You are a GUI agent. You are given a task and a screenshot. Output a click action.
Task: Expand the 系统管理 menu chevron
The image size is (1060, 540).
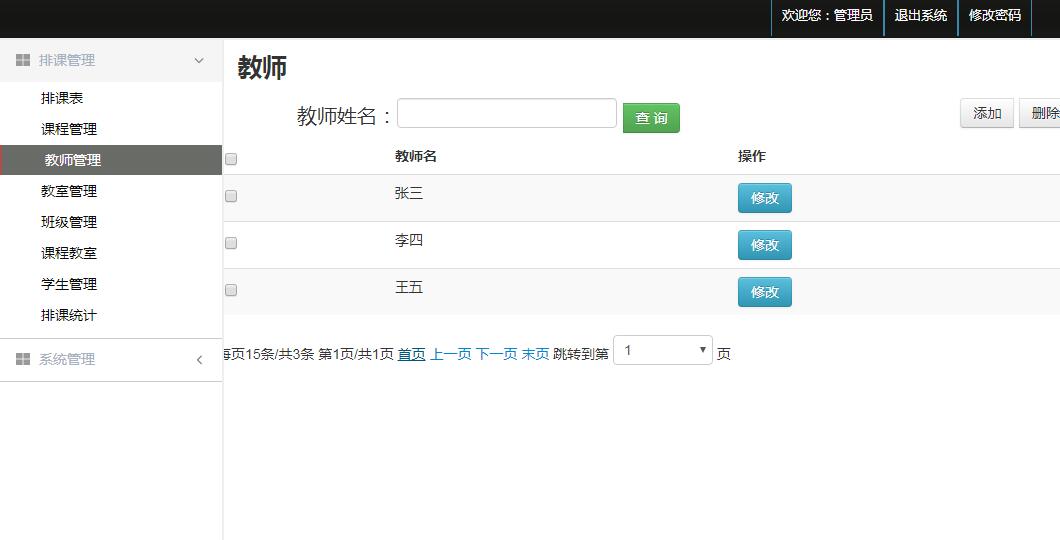click(199, 360)
